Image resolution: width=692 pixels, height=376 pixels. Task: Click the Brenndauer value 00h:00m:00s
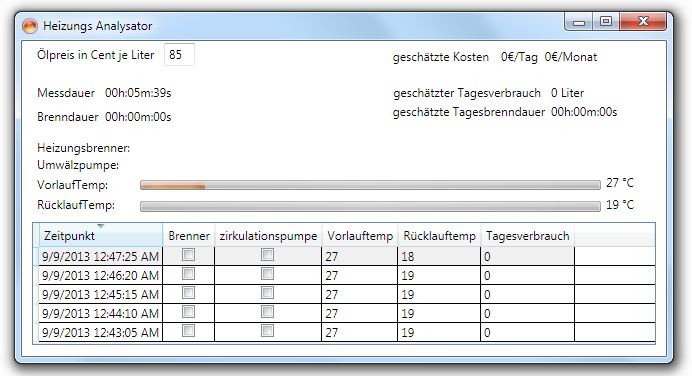[x=138, y=117]
